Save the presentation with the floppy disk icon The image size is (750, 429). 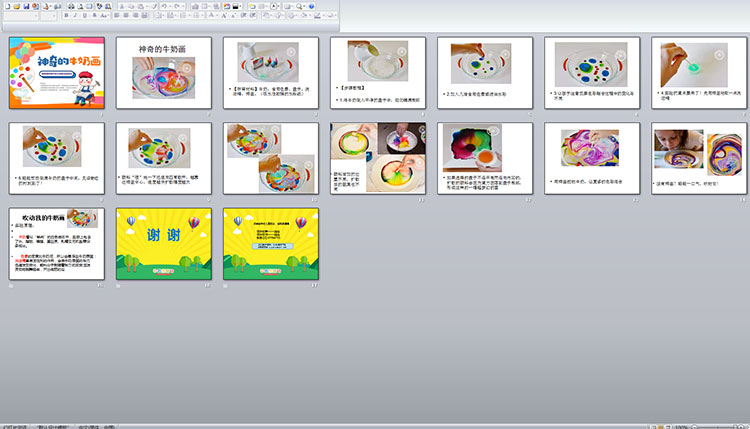[x=26, y=7]
